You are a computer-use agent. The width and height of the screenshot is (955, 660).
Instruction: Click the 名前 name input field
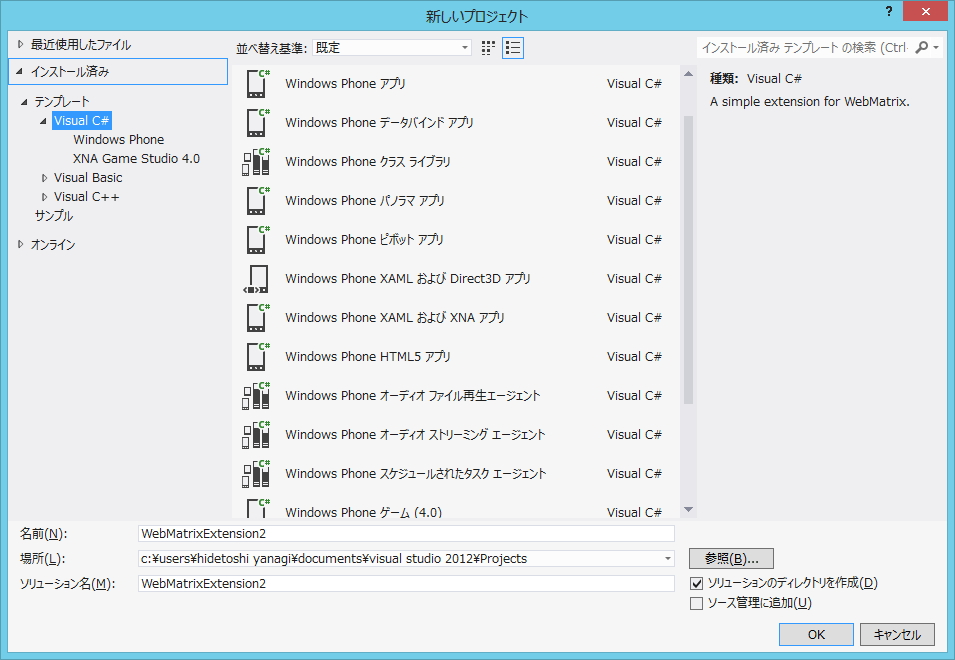406,533
